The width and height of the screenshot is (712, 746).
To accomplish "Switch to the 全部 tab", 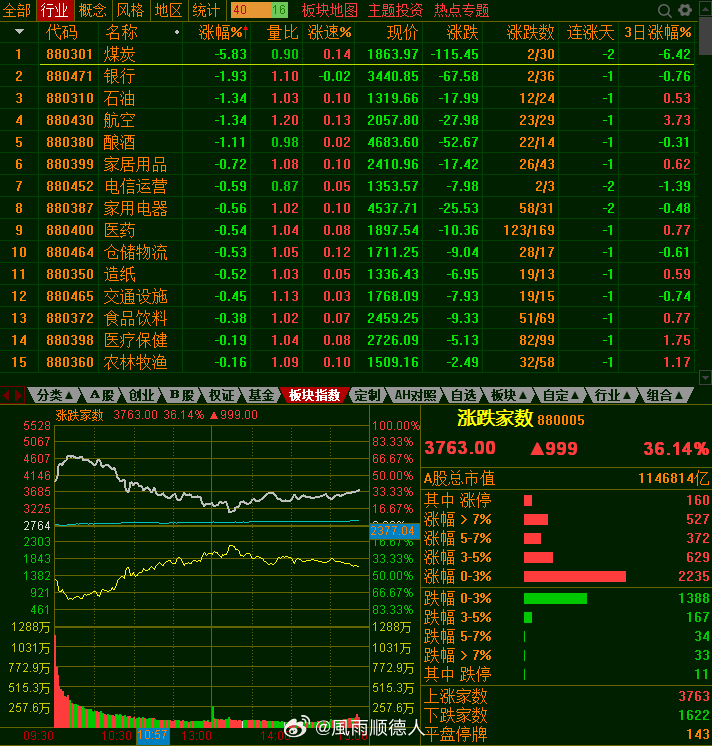I will [17, 10].
